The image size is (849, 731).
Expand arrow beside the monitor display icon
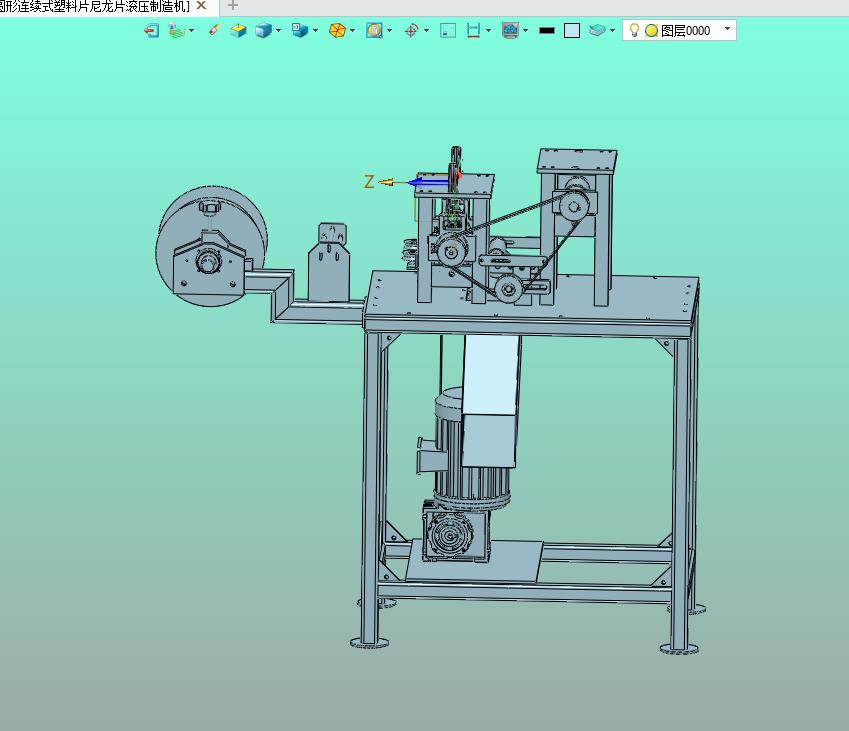[x=526, y=31]
